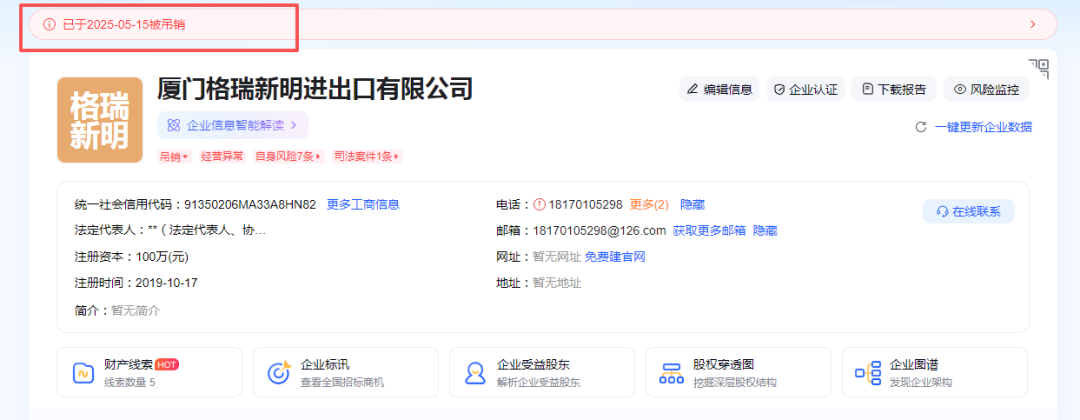Viewport: 1080px width, 420px height.
Task: Expand the 吊销 status tag
Action: (x=174, y=156)
